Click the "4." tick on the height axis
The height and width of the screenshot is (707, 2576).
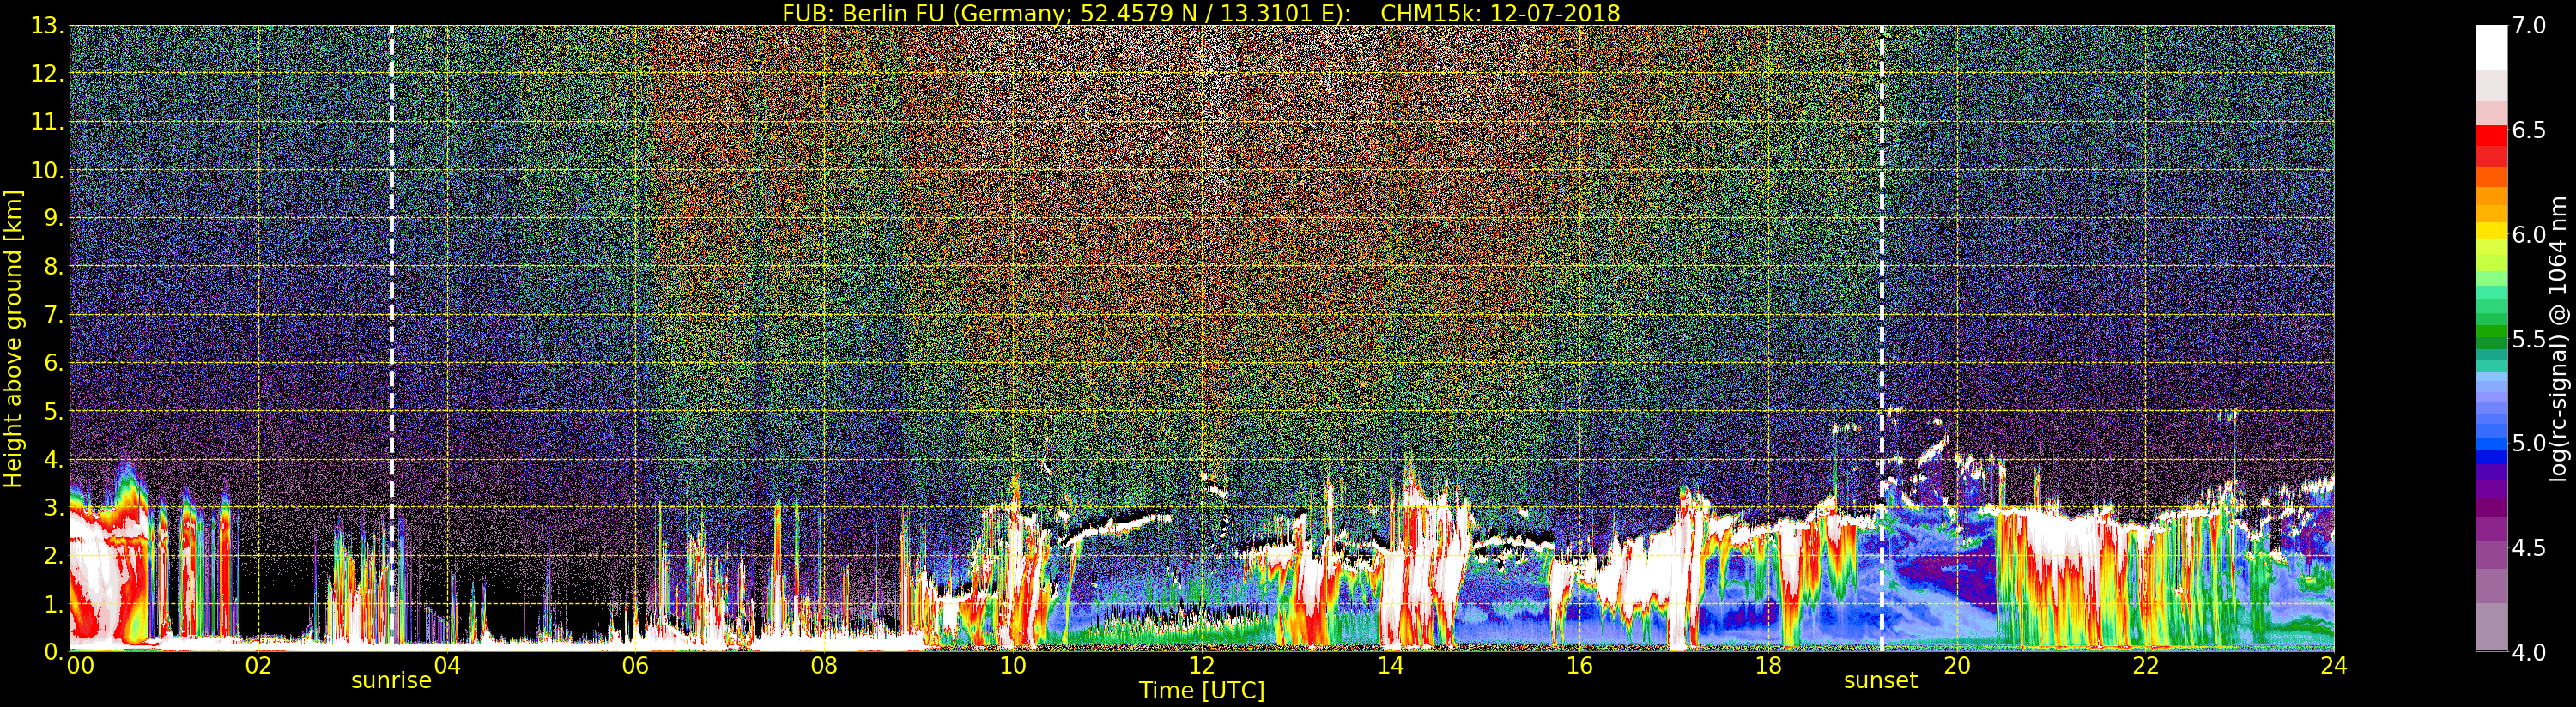pyautogui.click(x=54, y=460)
